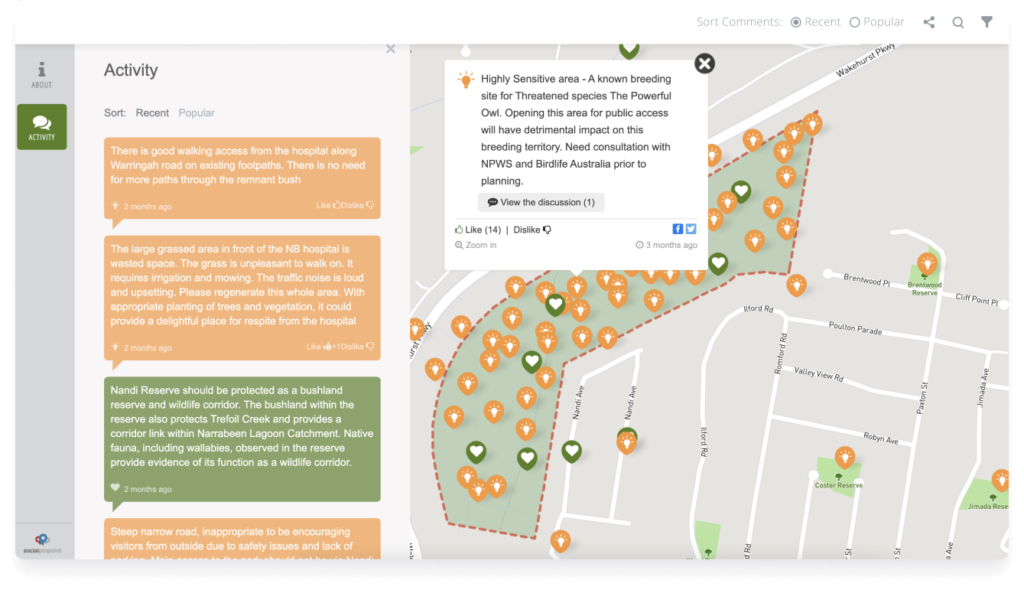Screen dimensions: 1024x590
Task: Open the filter funnel in top bar
Action: (987, 22)
